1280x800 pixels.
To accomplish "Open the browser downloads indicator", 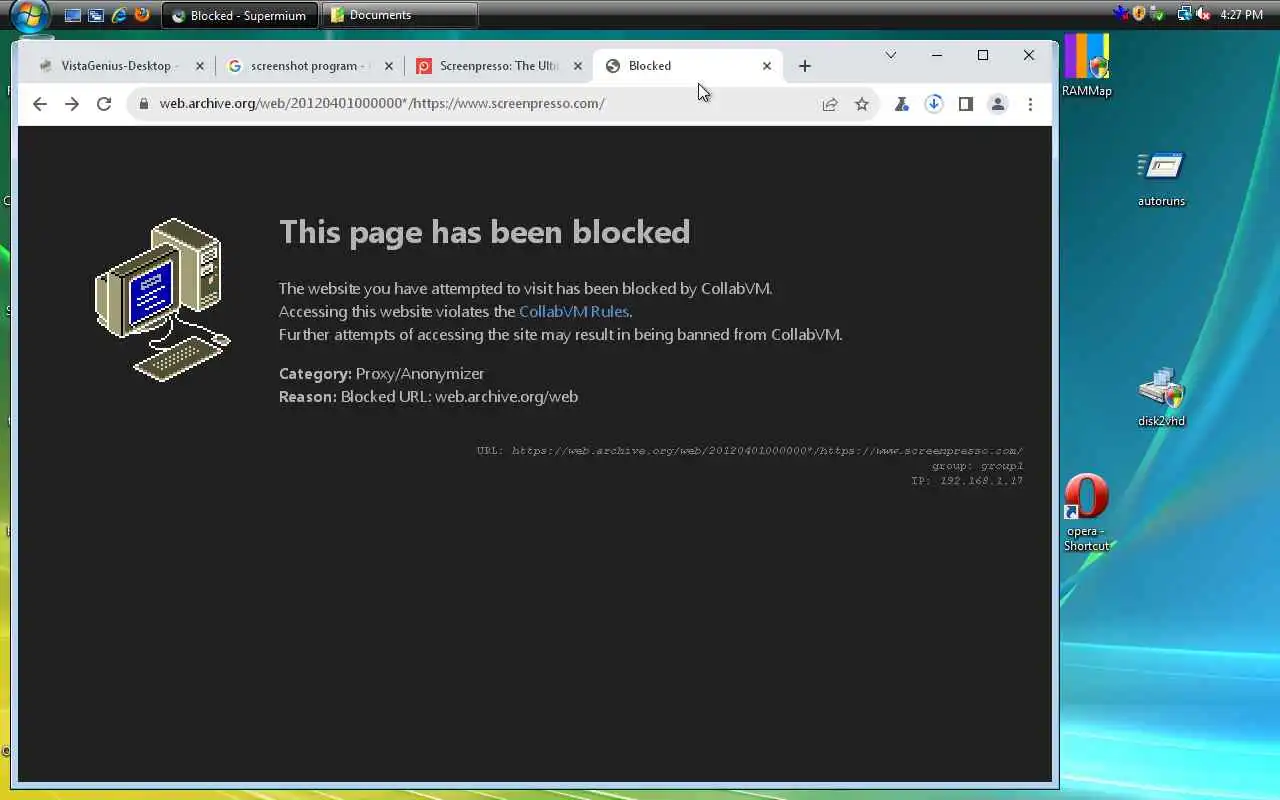I will (934, 104).
